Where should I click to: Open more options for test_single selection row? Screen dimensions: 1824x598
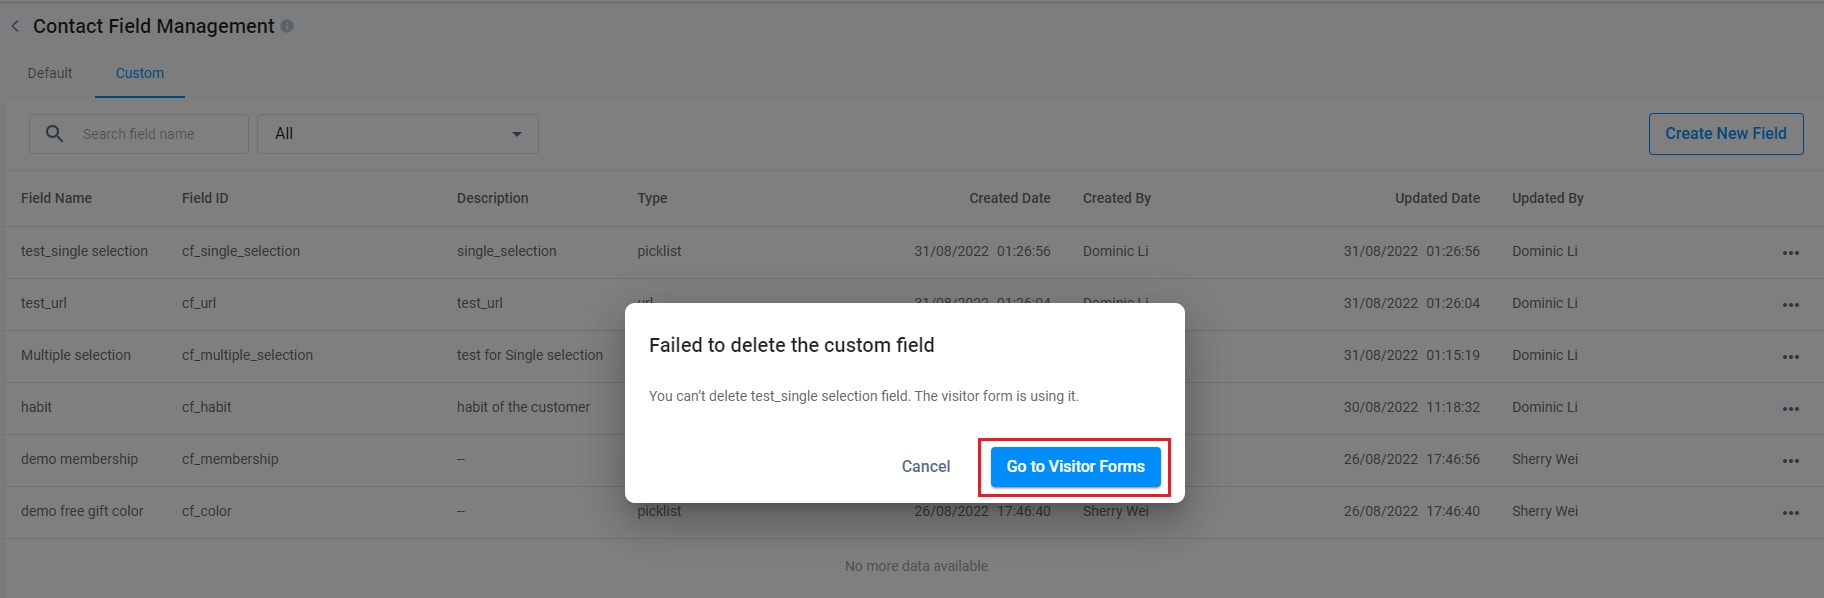1790,253
